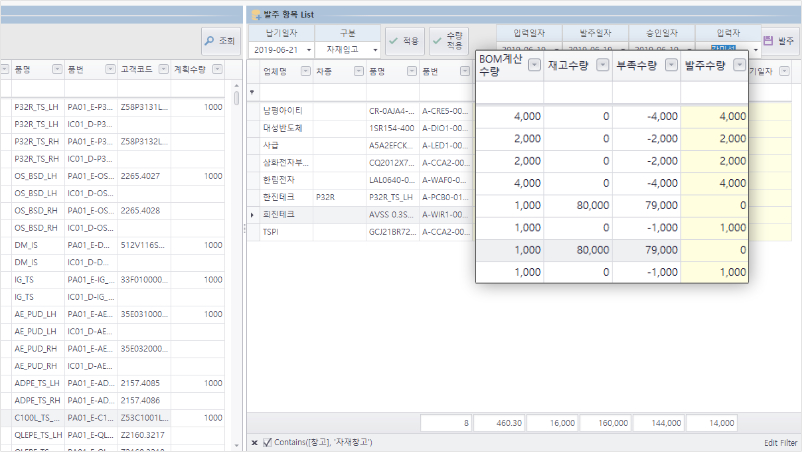Click summary total 460.30

click(x=499, y=423)
